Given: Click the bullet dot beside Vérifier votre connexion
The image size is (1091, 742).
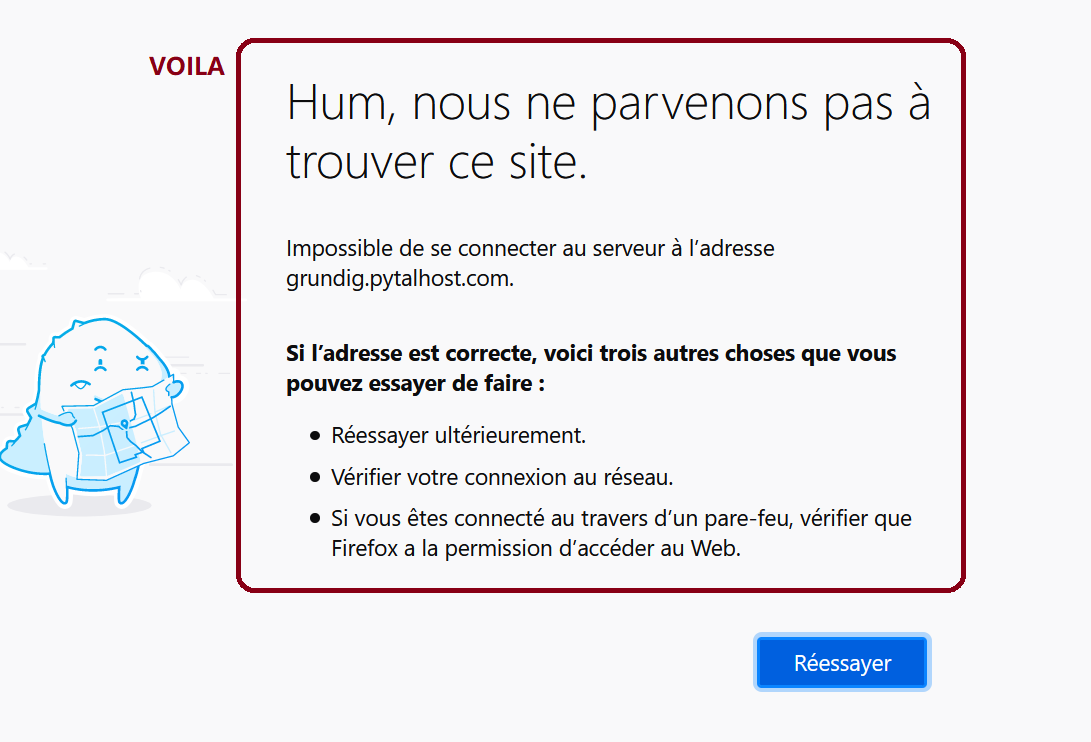Looking at the screenshot, I should tap(315, 477).
